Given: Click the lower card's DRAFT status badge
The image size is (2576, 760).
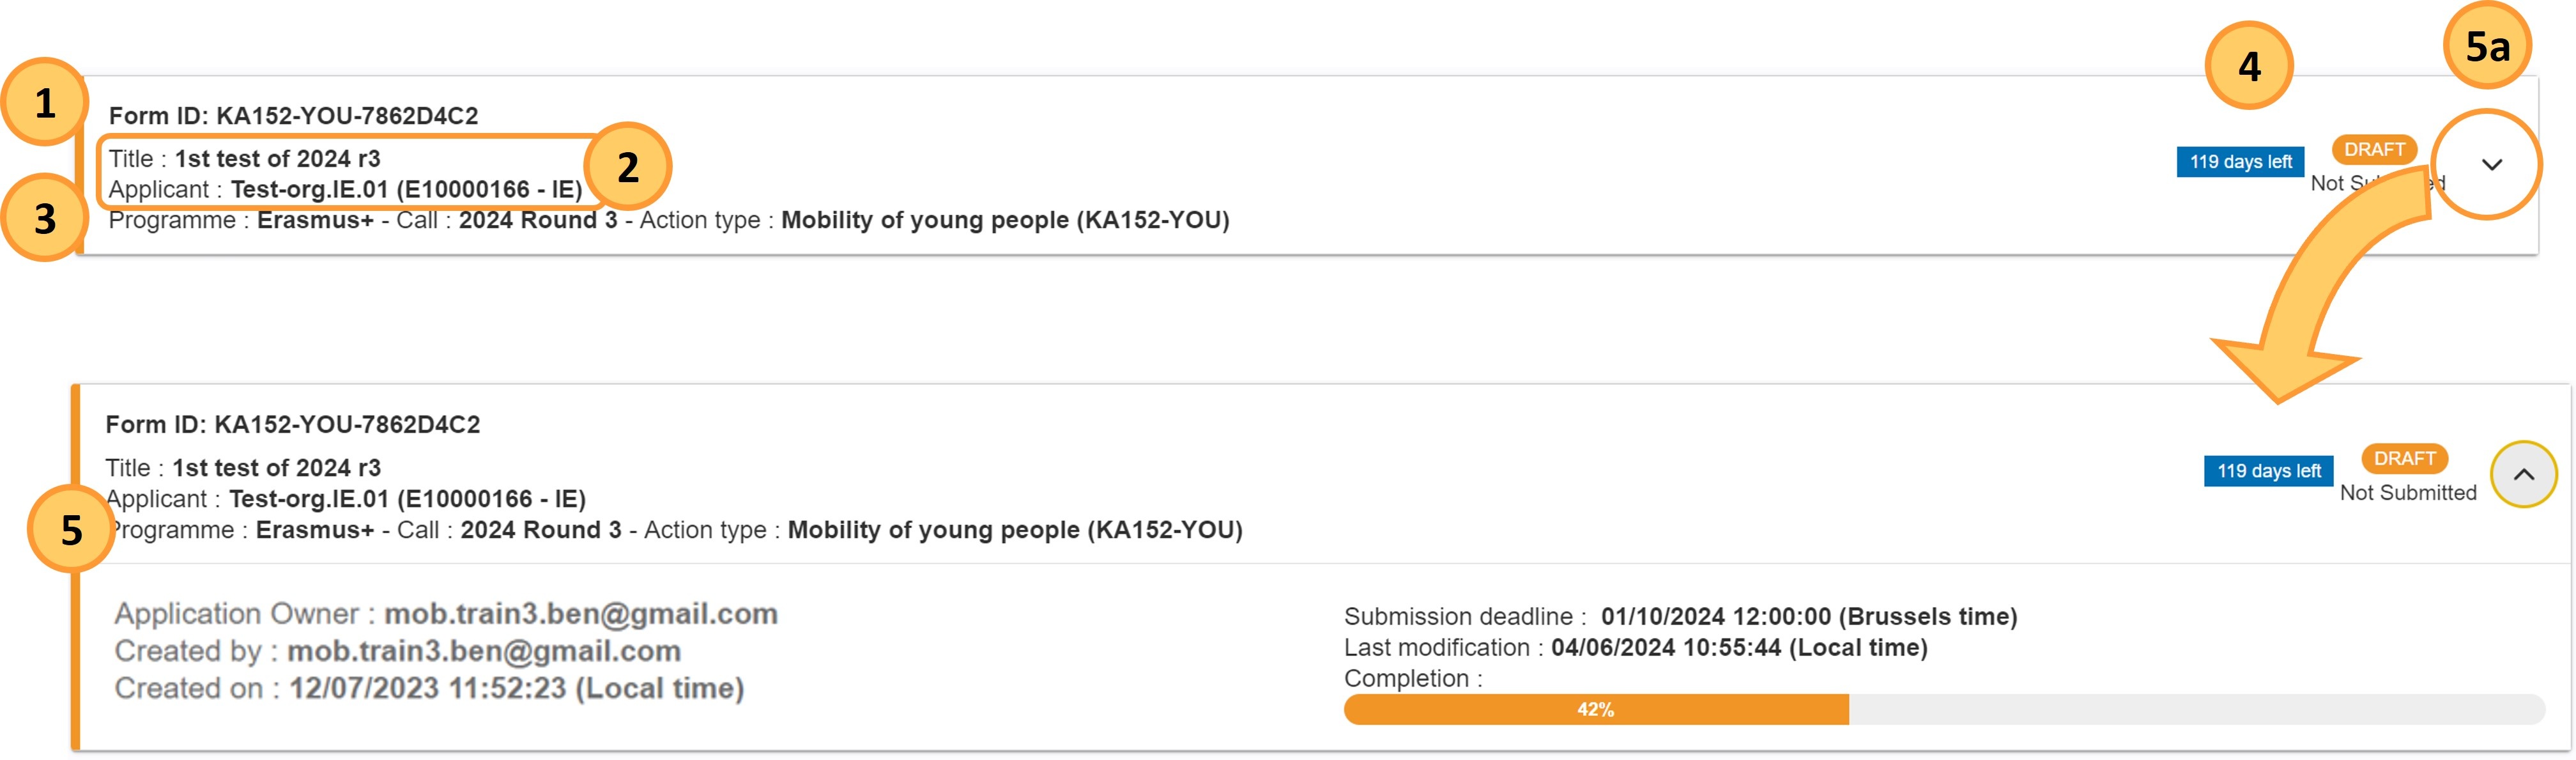Looking at the screenshot, I should pos(2404,458).
